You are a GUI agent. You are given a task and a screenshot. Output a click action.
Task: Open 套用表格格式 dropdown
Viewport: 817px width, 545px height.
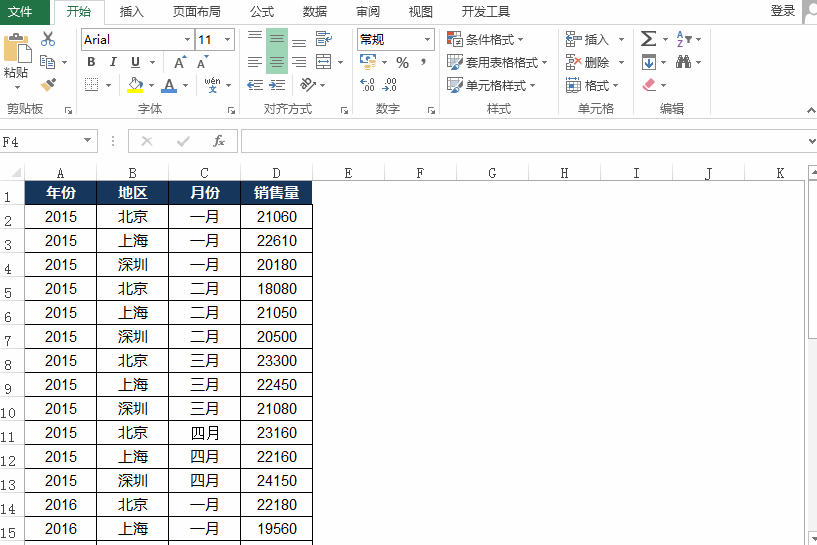[497, 63]
